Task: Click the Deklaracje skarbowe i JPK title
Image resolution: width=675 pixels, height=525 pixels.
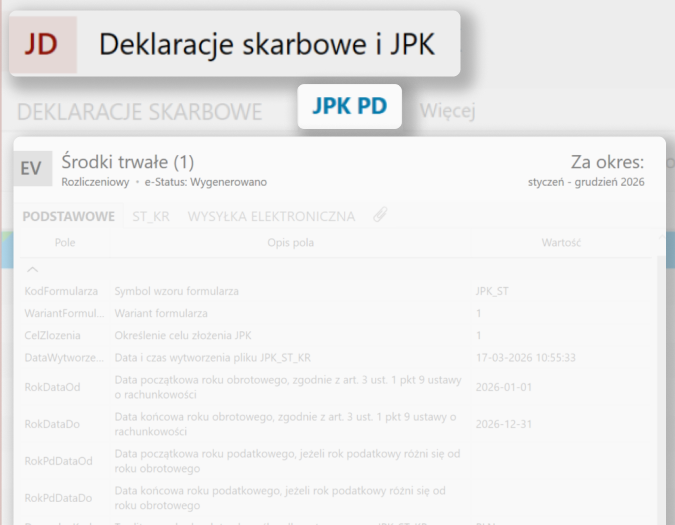Action: click(x=266, y=45)
